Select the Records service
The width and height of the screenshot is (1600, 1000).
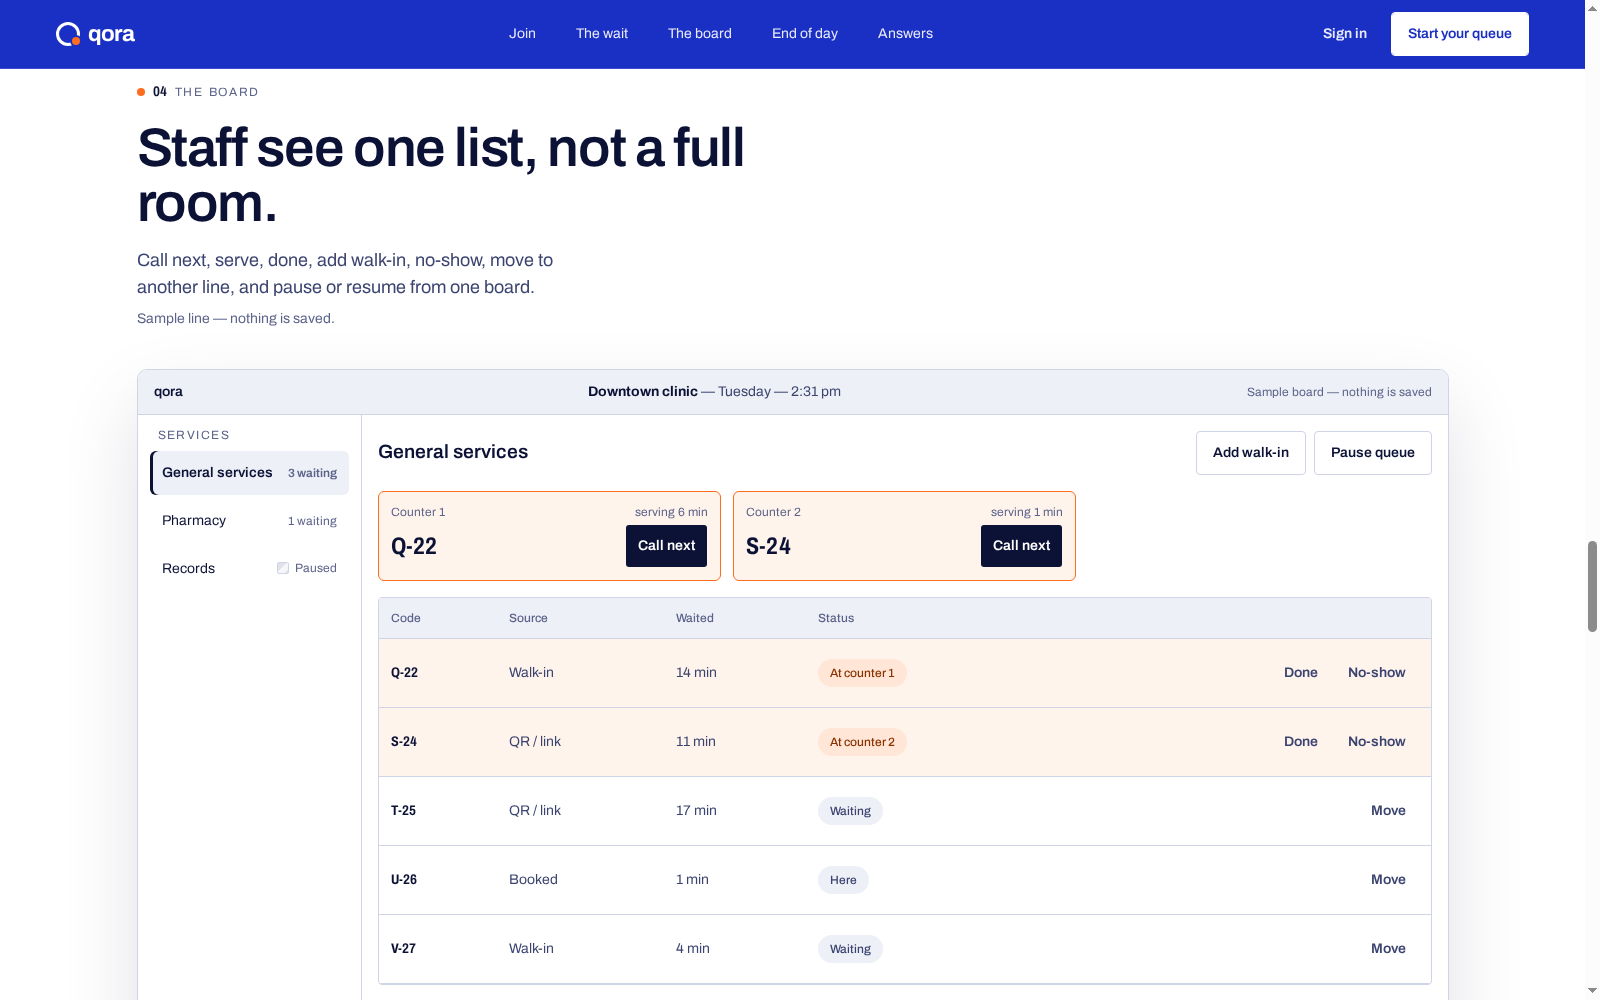coord(250,568)
